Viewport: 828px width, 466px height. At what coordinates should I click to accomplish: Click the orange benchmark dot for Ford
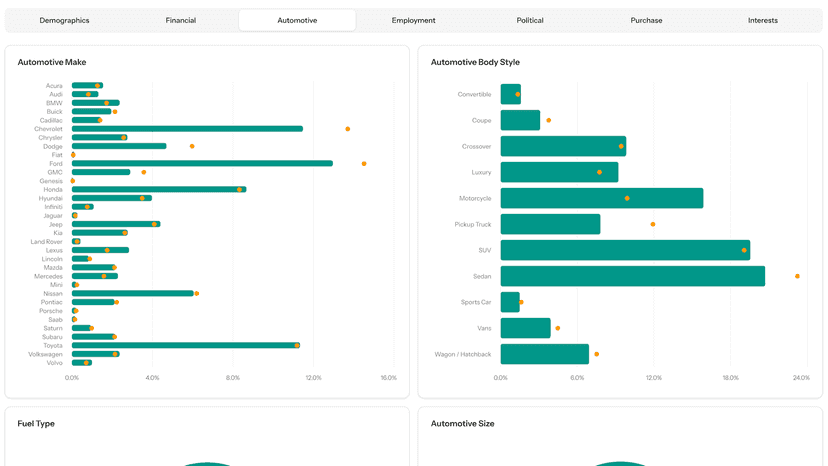pos(364,164)
